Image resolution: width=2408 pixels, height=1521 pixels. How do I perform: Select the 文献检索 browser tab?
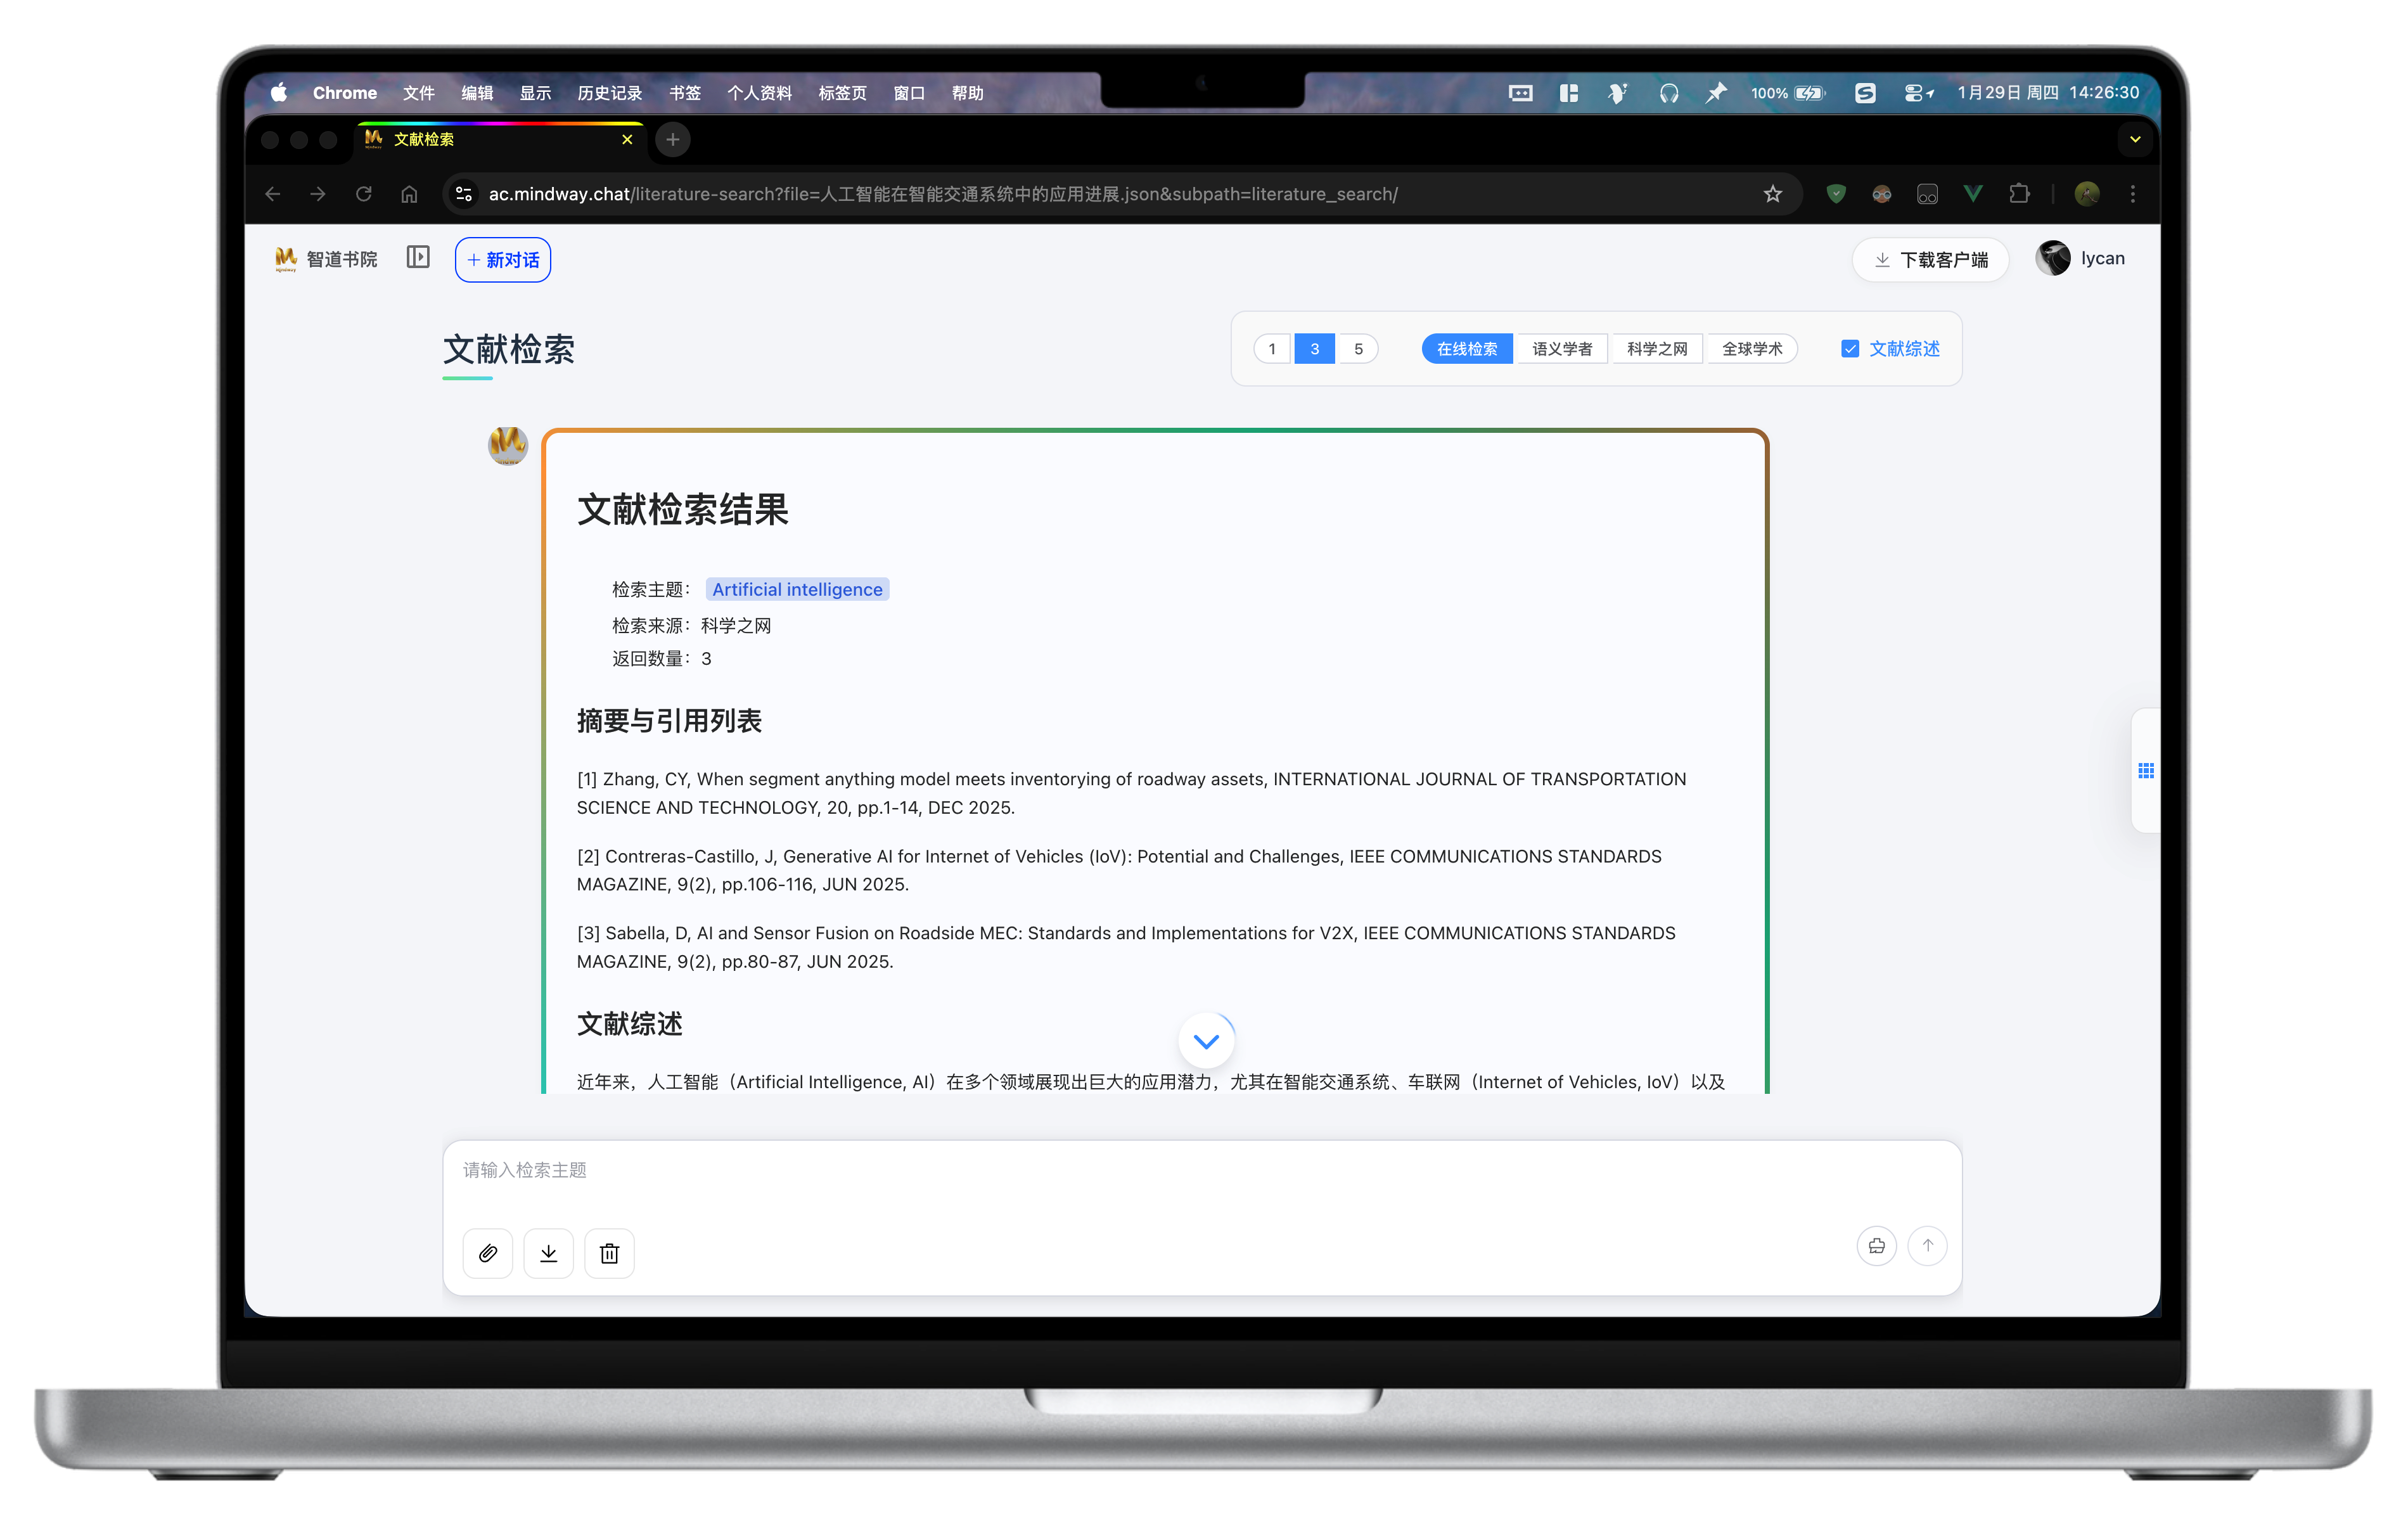[500, 140]
